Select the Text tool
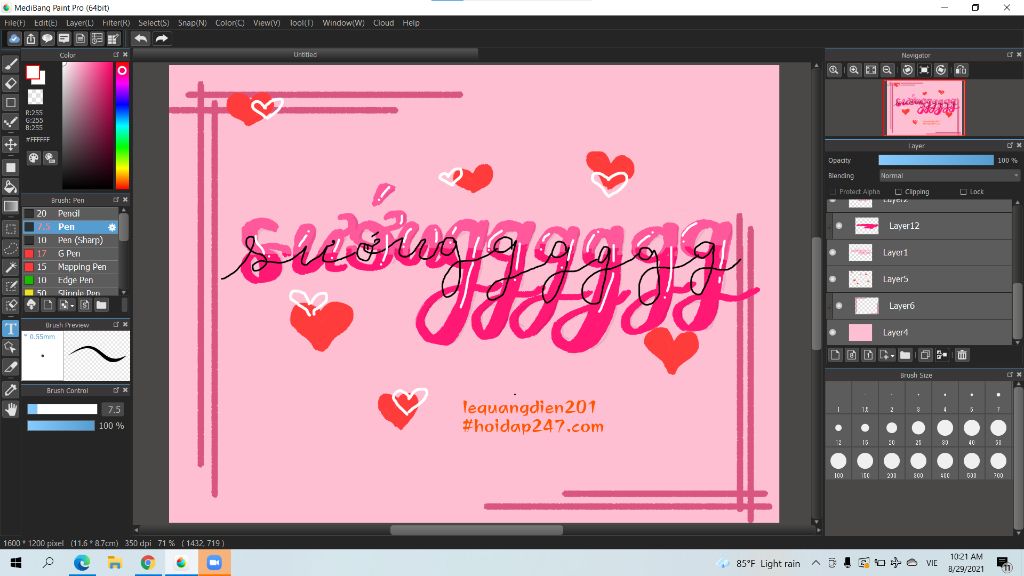 [x=10, y=328]
